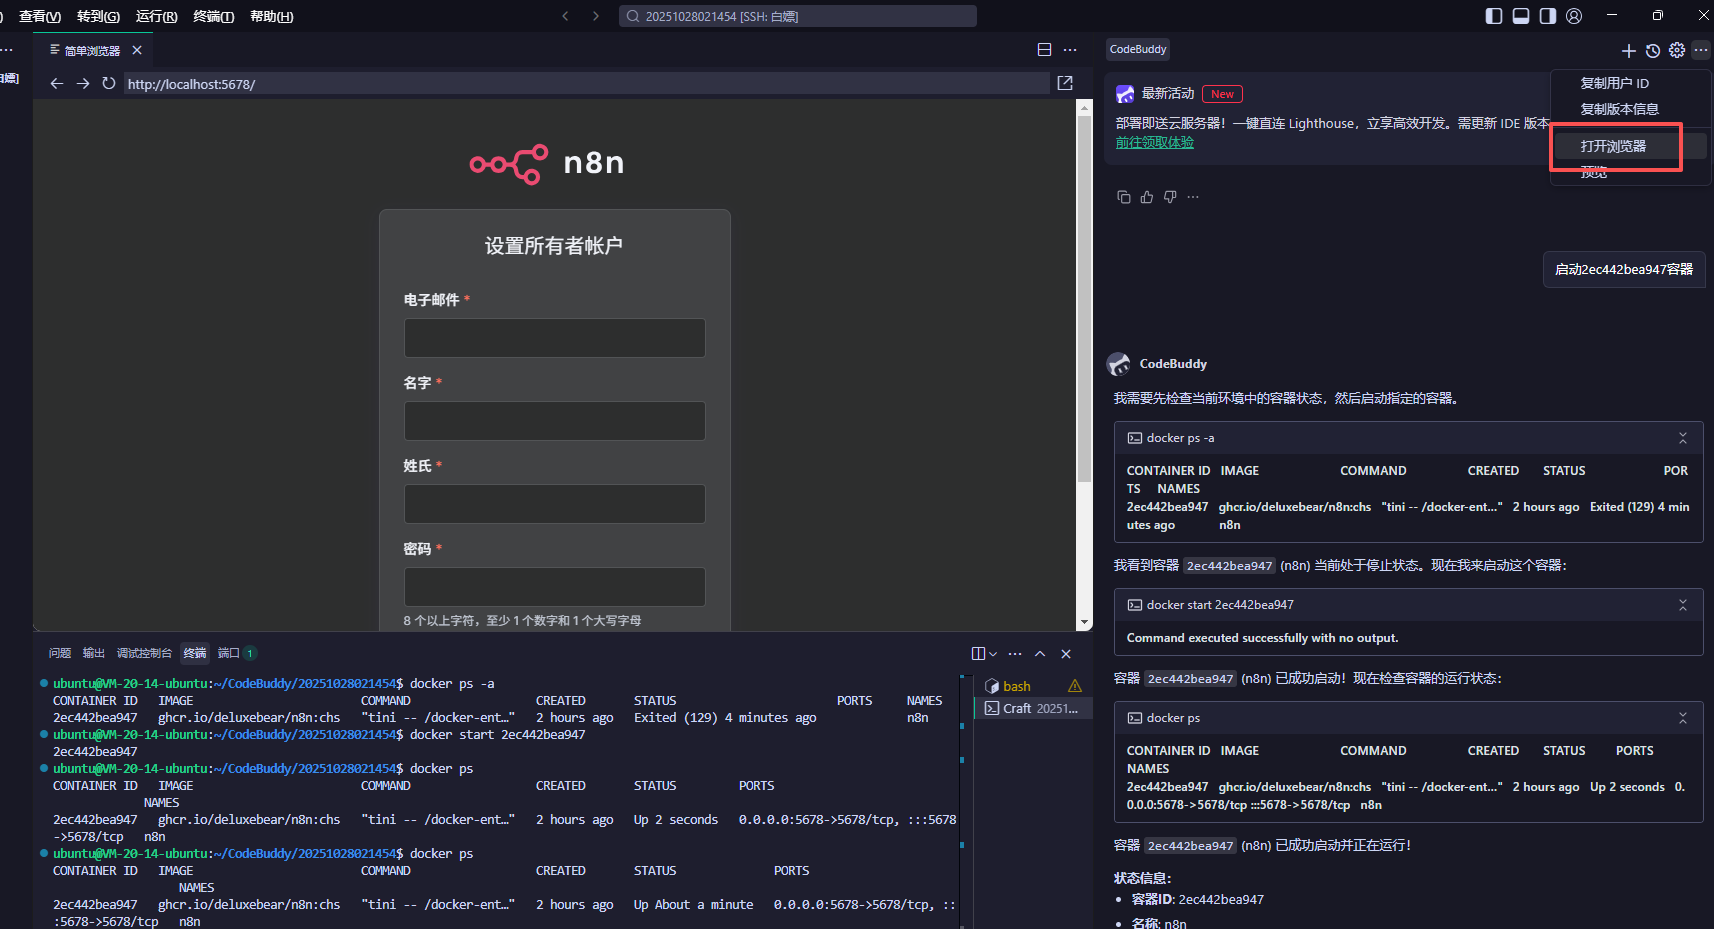Click the 名字 input field
This screenshot has width=1714, height=929.
click(x=555, y=421)
